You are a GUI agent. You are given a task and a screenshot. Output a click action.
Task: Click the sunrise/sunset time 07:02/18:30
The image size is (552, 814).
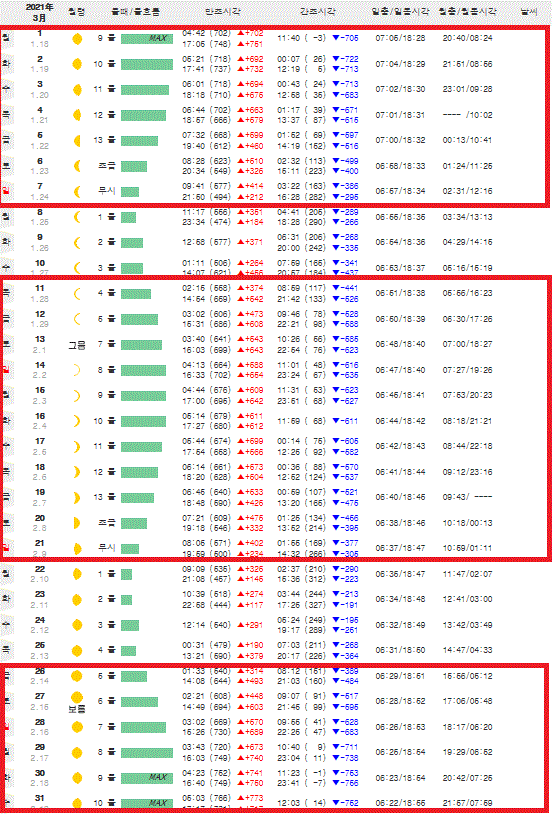[400, 90]
